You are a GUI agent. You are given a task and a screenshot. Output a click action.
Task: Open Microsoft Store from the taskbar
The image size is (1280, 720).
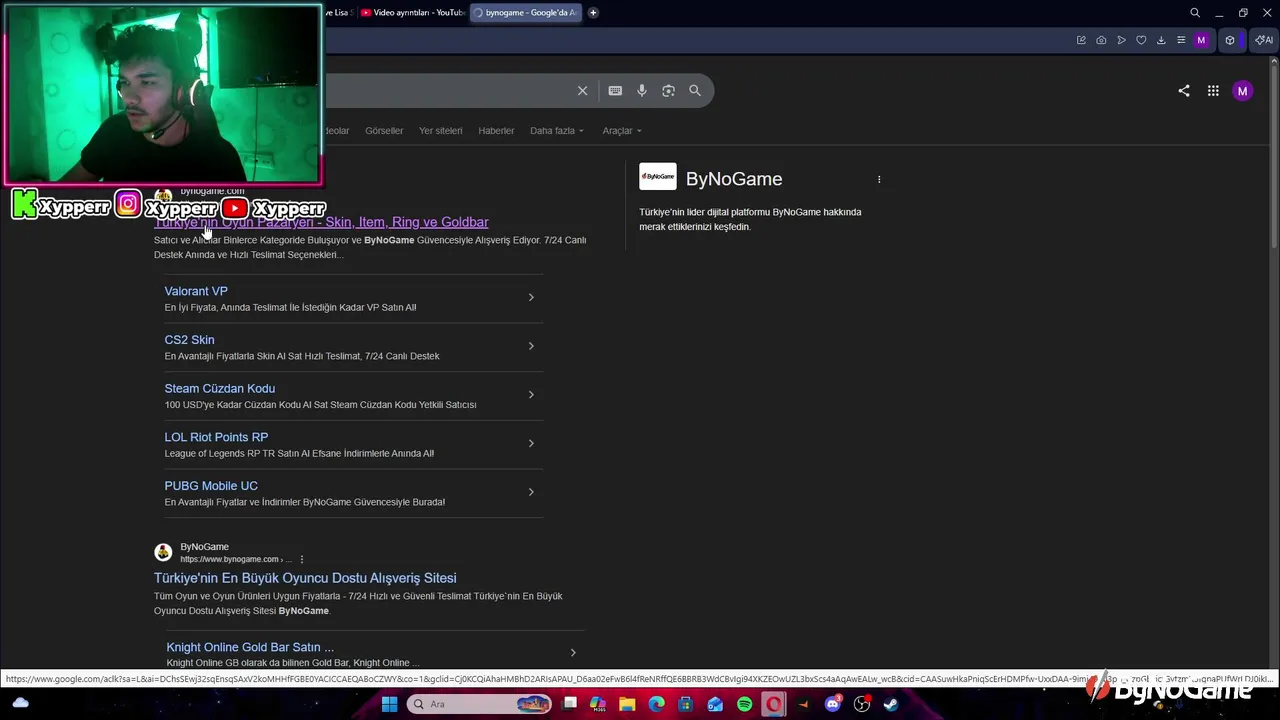685,704
